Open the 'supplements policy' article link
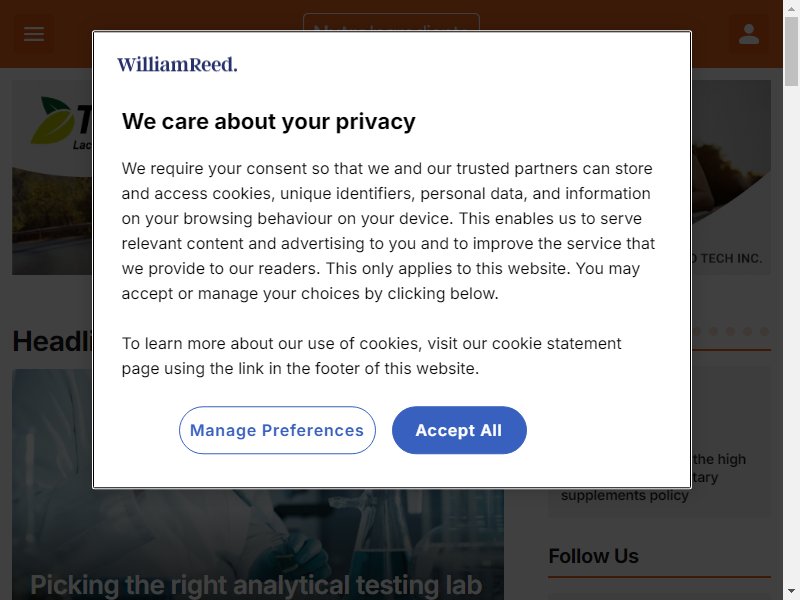Viewport: 800px width, 600px height. point(624,495)
